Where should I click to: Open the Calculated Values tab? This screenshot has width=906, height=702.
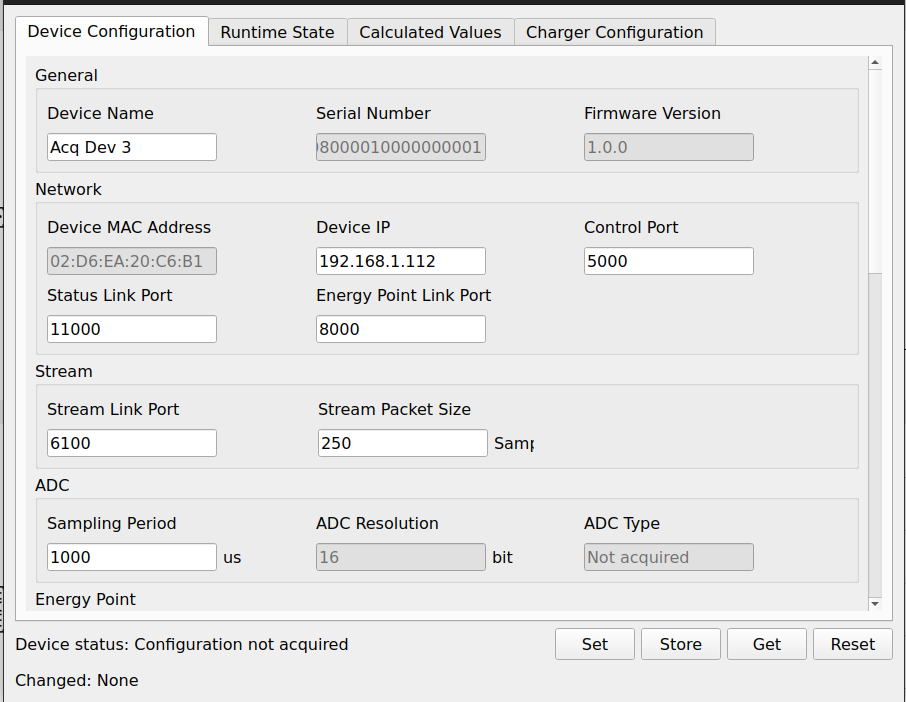(430, 32)
